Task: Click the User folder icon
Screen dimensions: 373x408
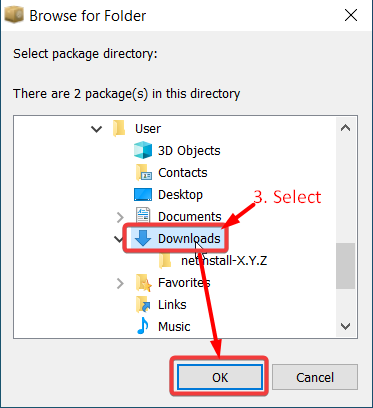Action: pos(119,129)
